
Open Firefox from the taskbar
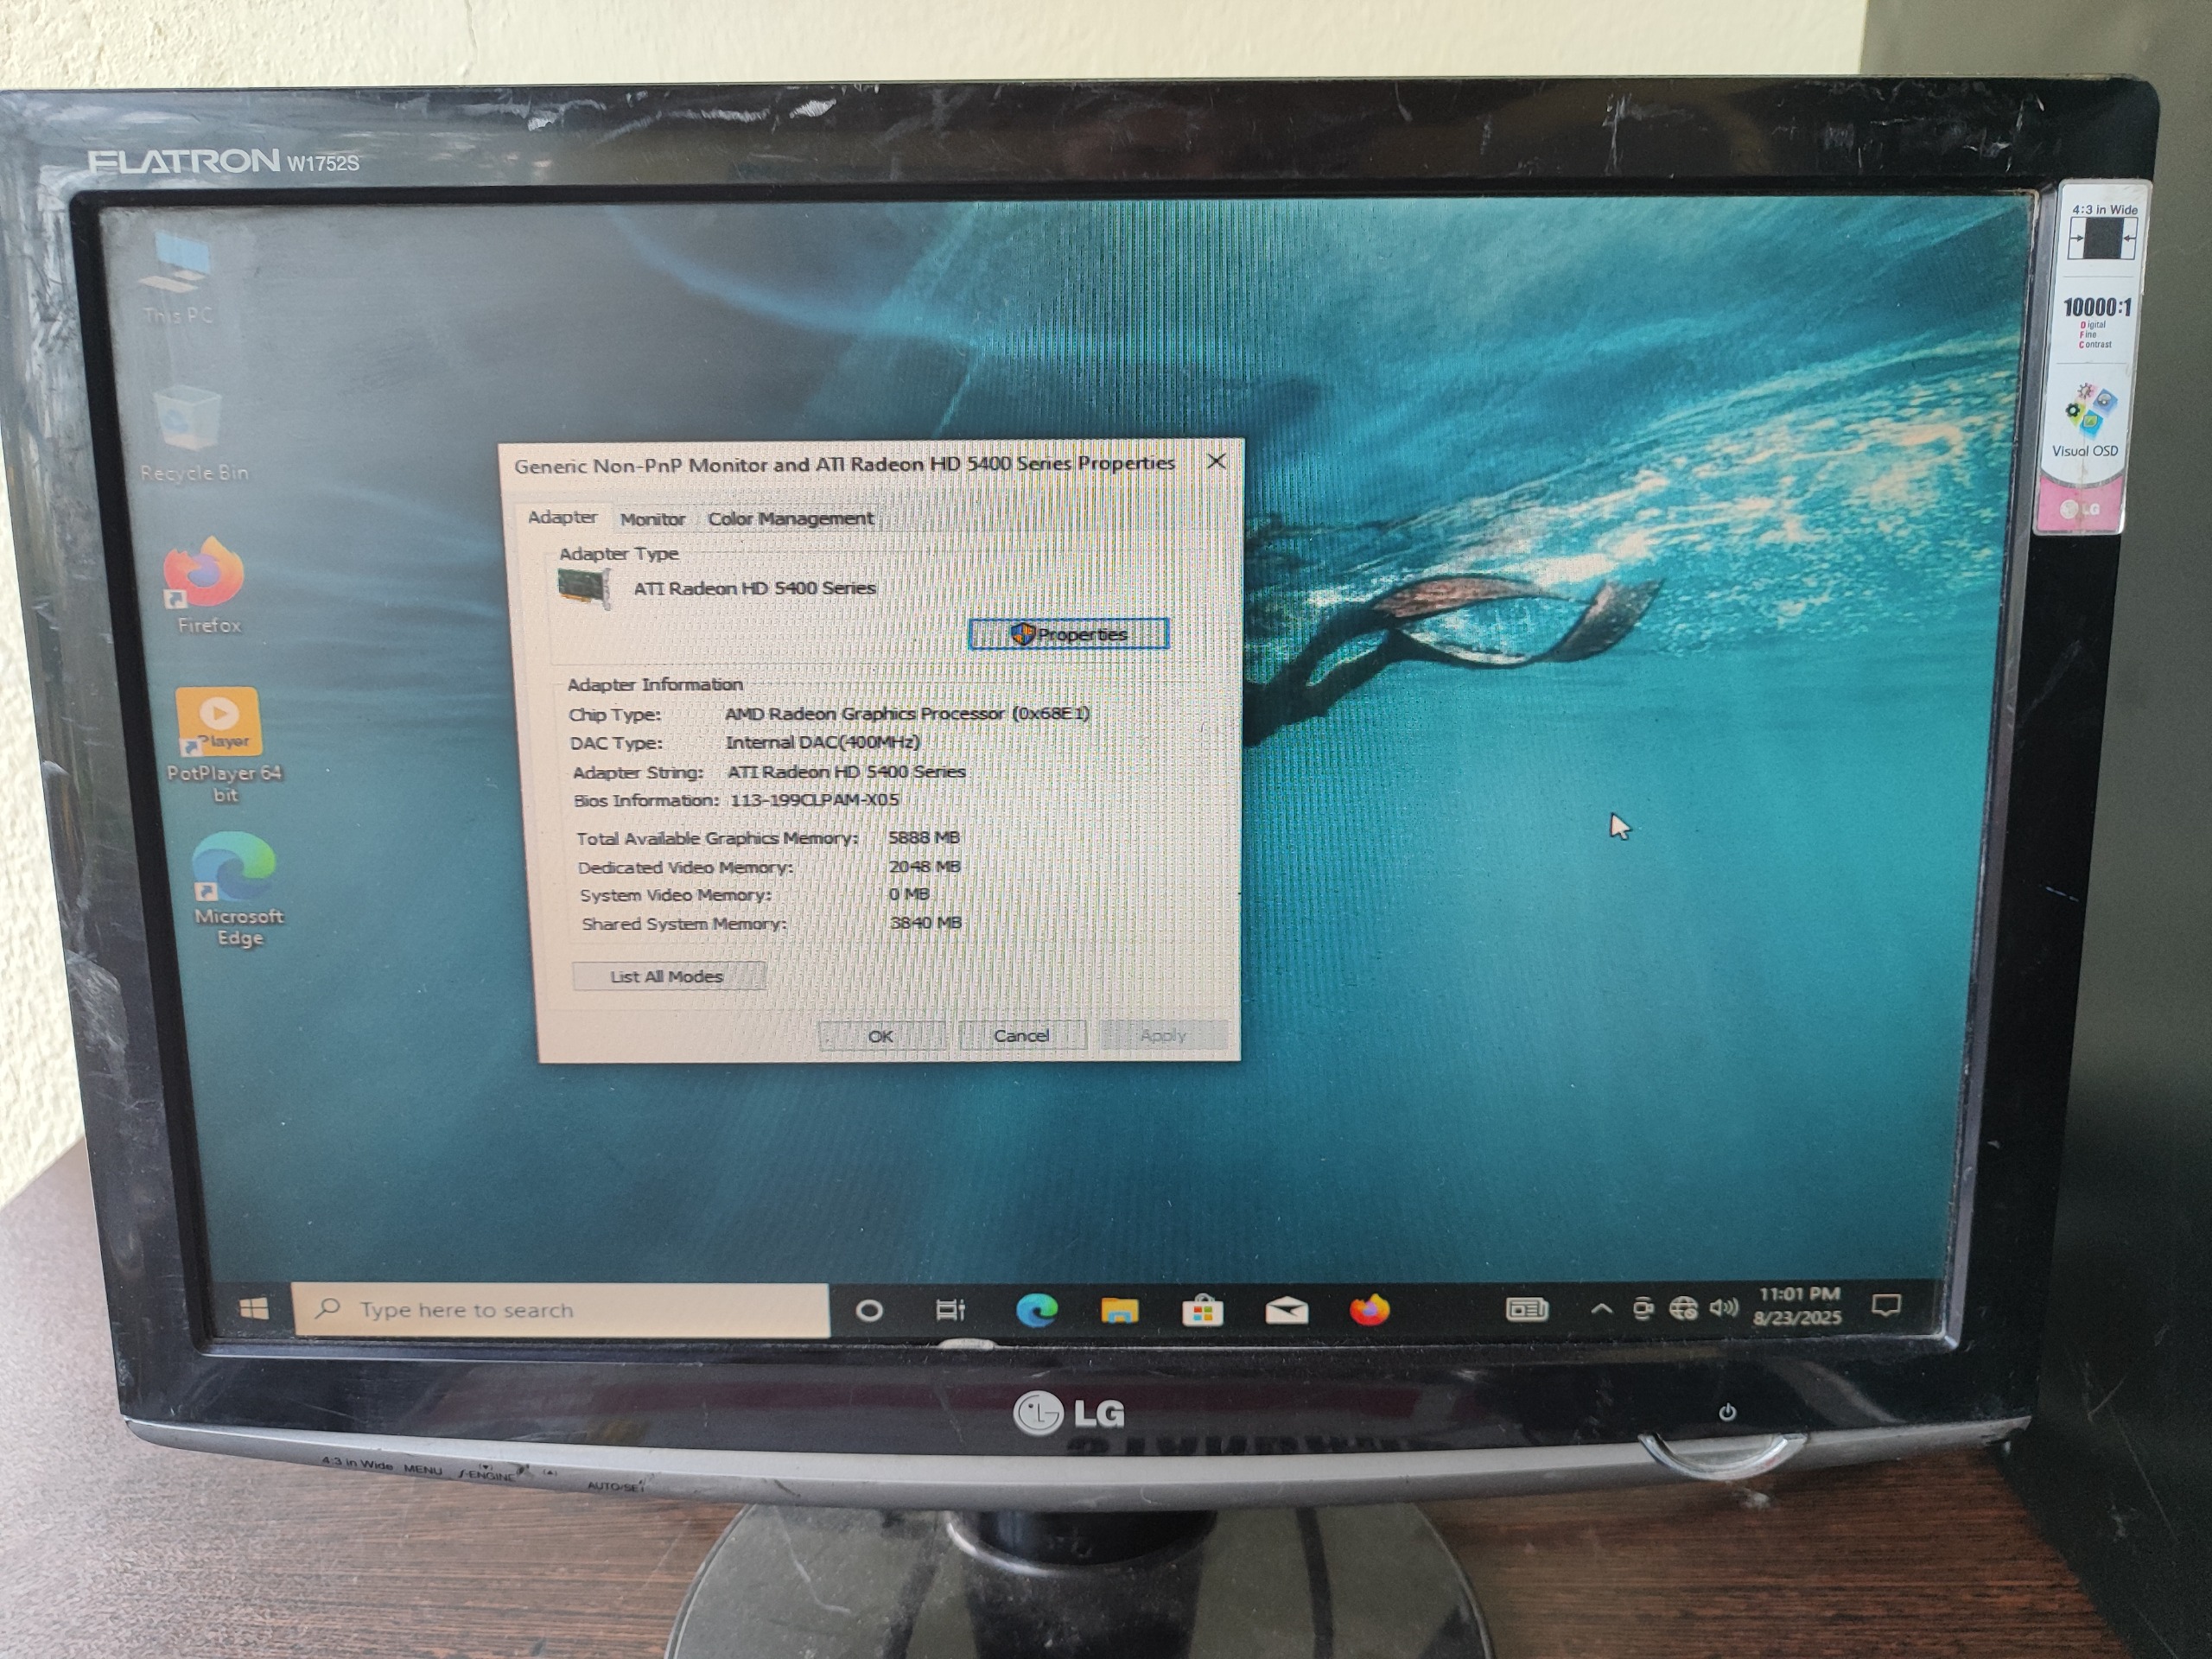[1369, 1309]
